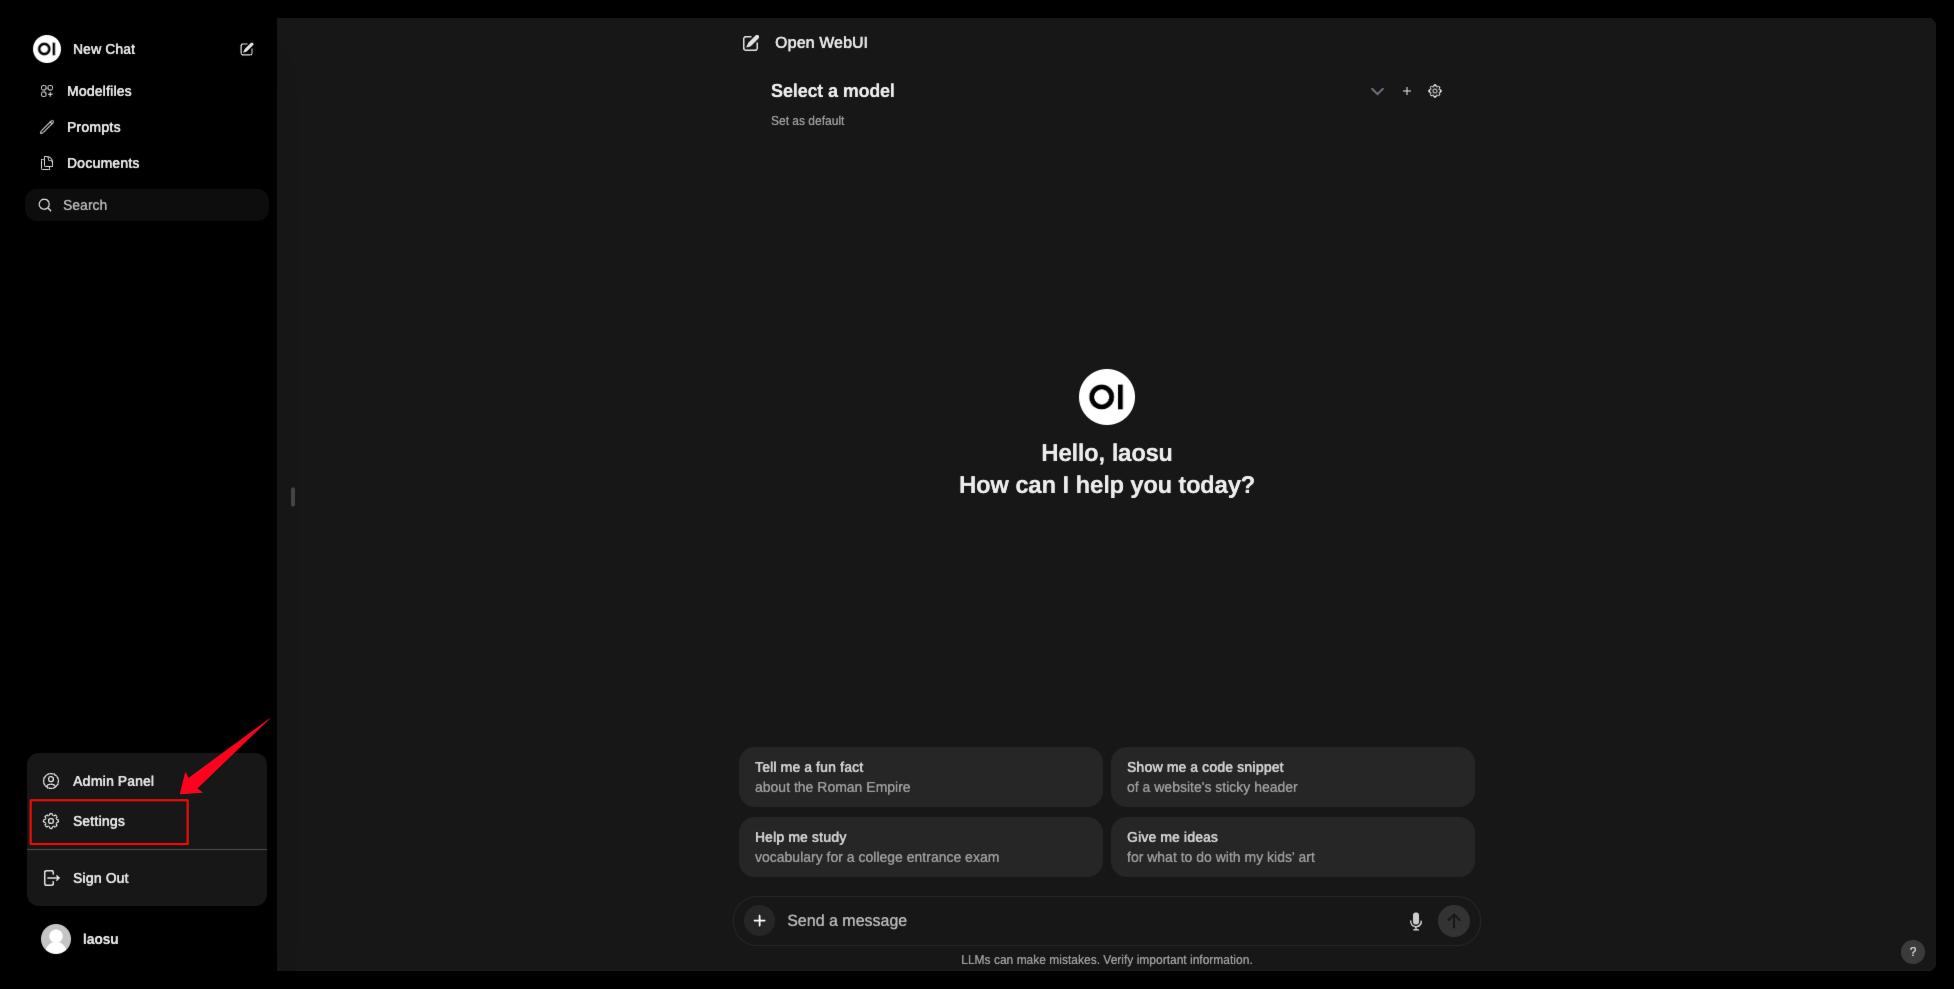Image resolution: width=1954 pixels, height=989 pixels.
Task: Click the Open WebUI logo in sidebar header
Action: tap(47, 49)
